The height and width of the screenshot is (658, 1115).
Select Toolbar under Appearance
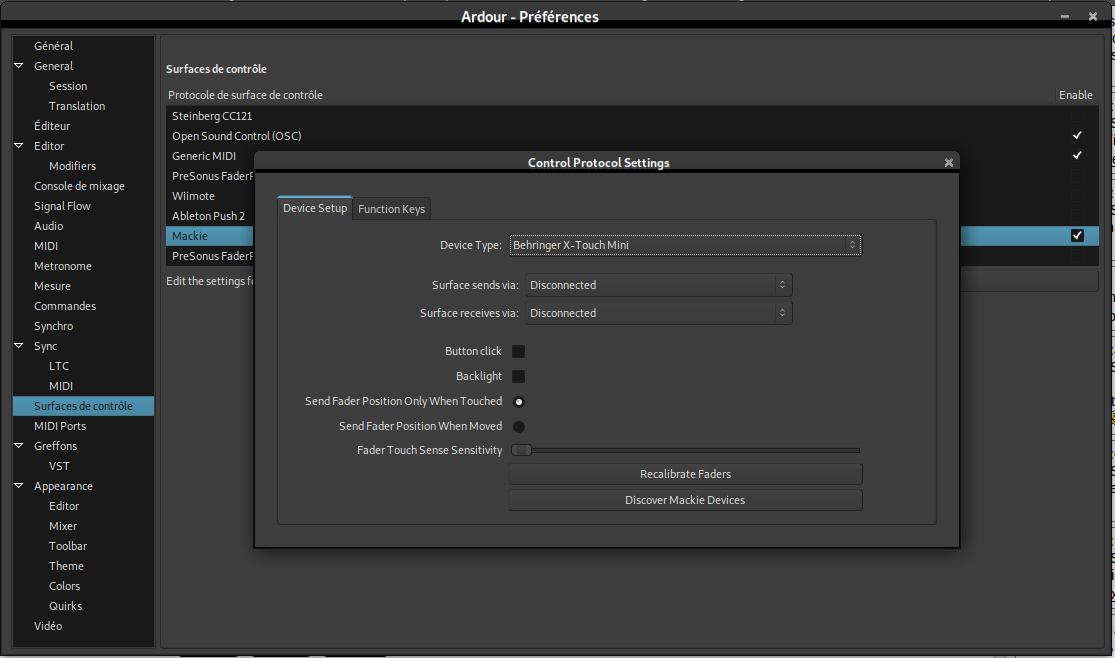click(68, 546)
